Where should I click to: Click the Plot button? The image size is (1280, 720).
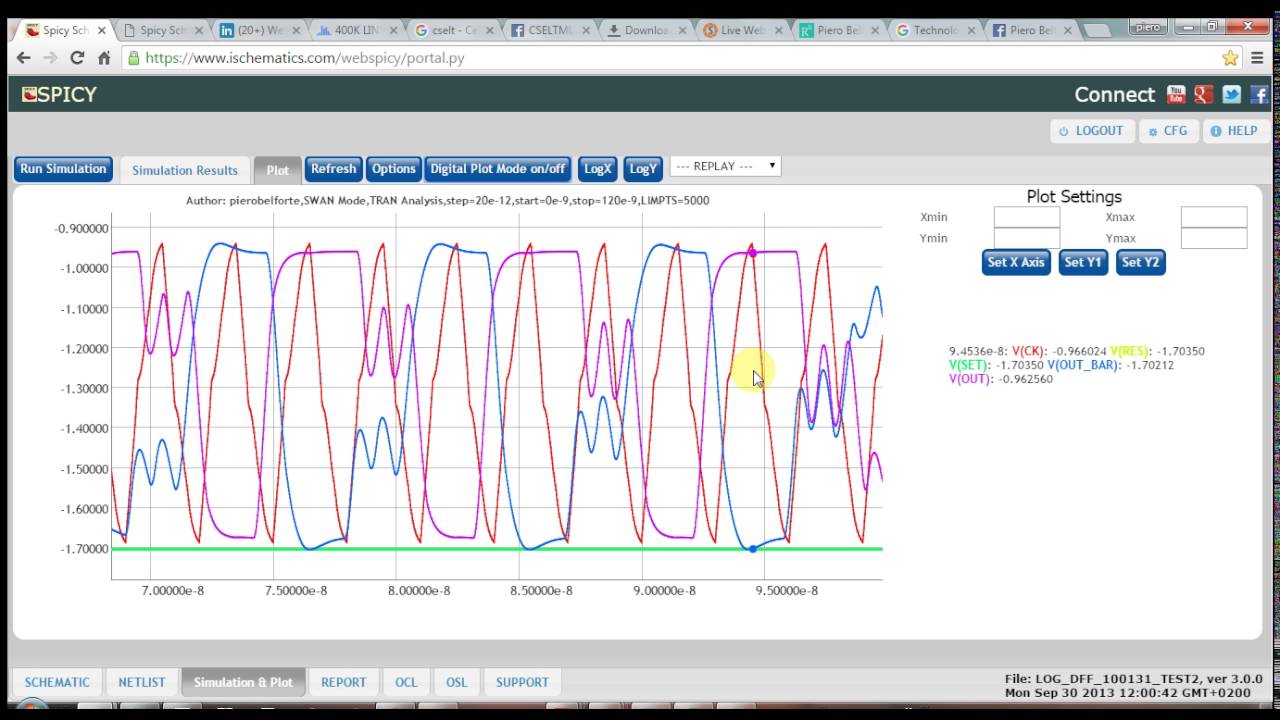(x=277, y=170)
